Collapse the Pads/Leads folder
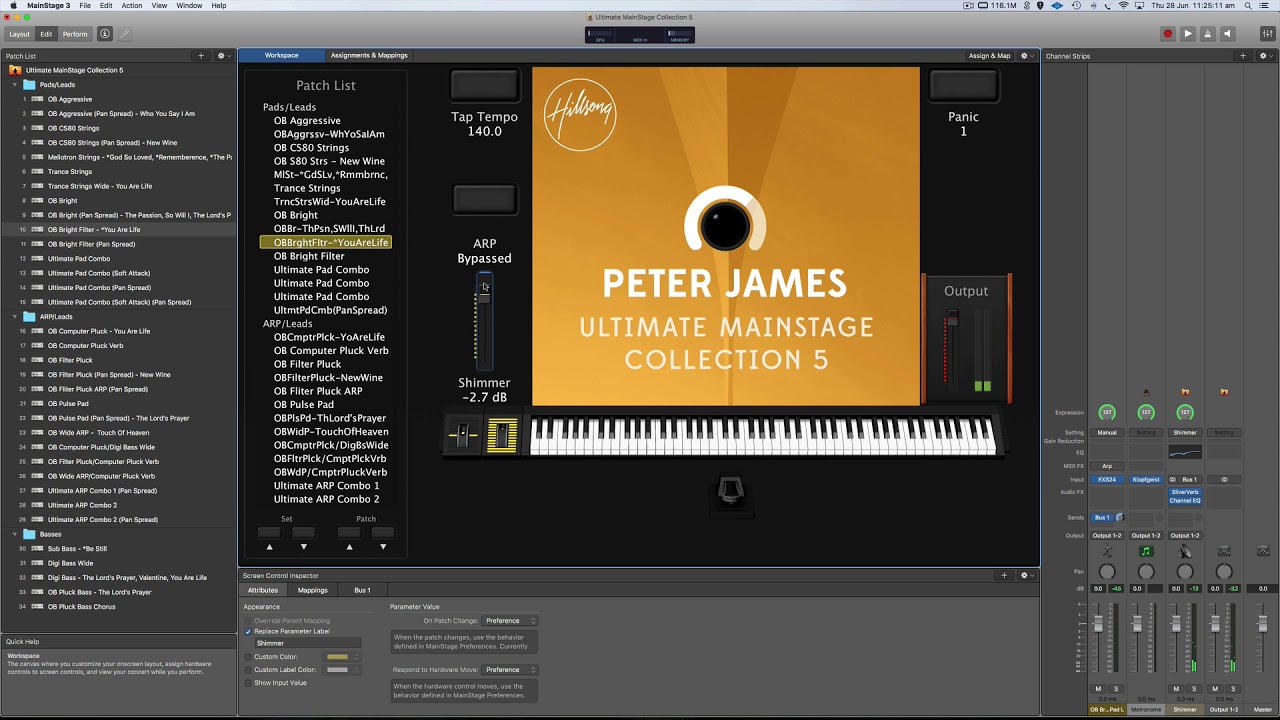 15,85
